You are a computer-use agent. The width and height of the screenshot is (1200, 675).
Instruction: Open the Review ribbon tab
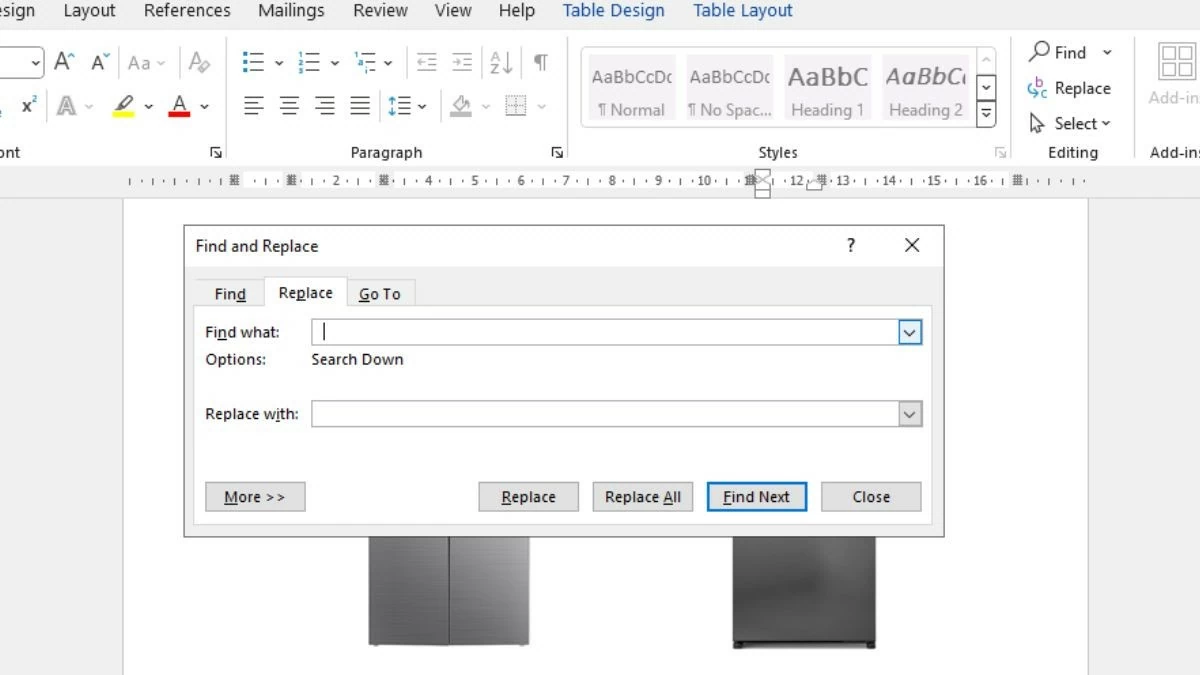379,11
